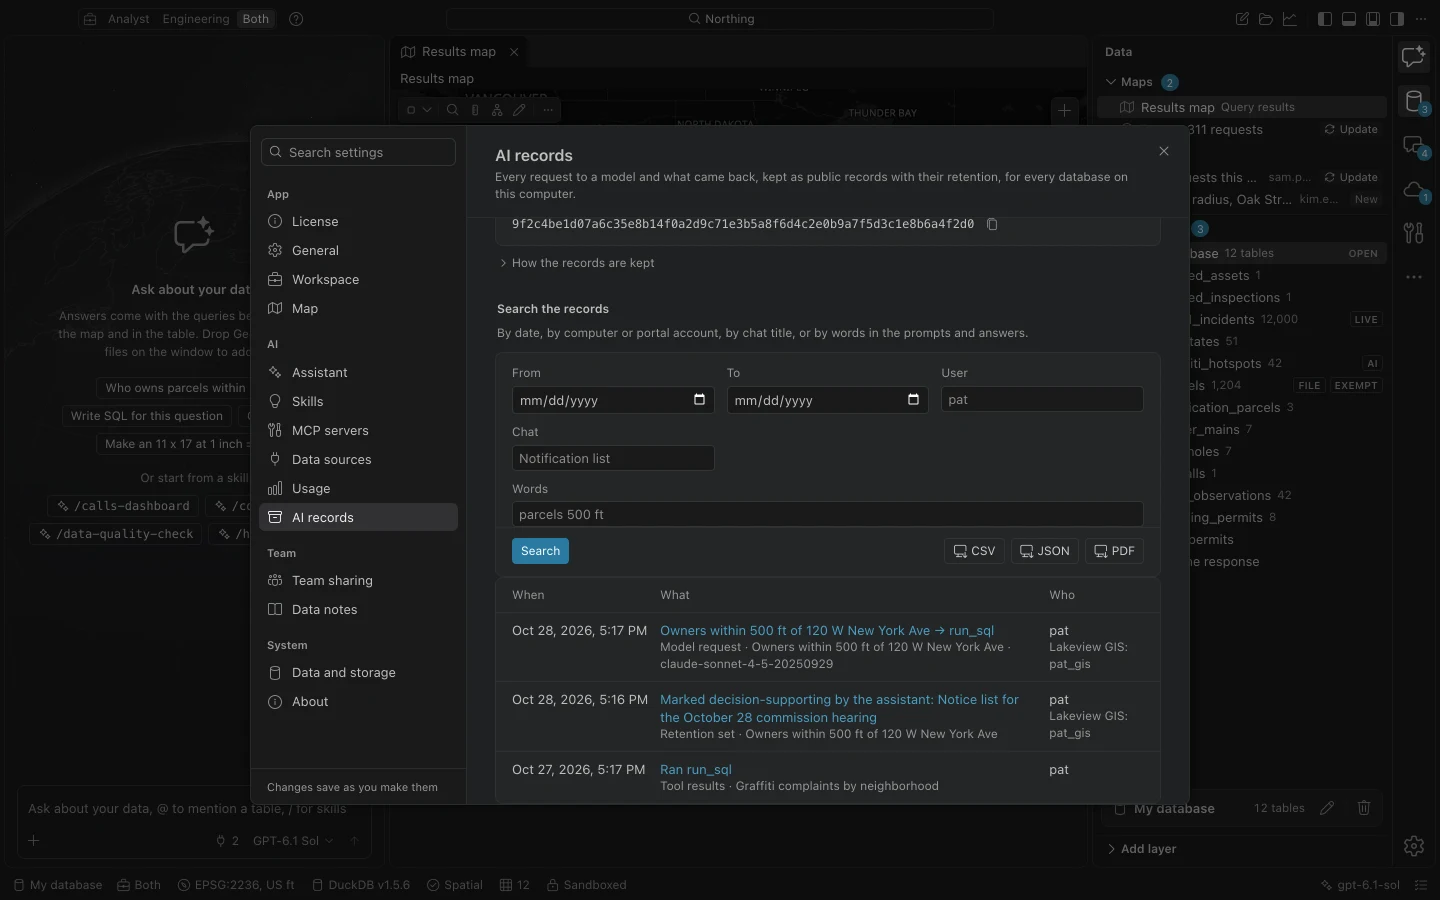1440x900 pixels.
Task: Switch the mode to Analyst
Action: tap(128, 19)
